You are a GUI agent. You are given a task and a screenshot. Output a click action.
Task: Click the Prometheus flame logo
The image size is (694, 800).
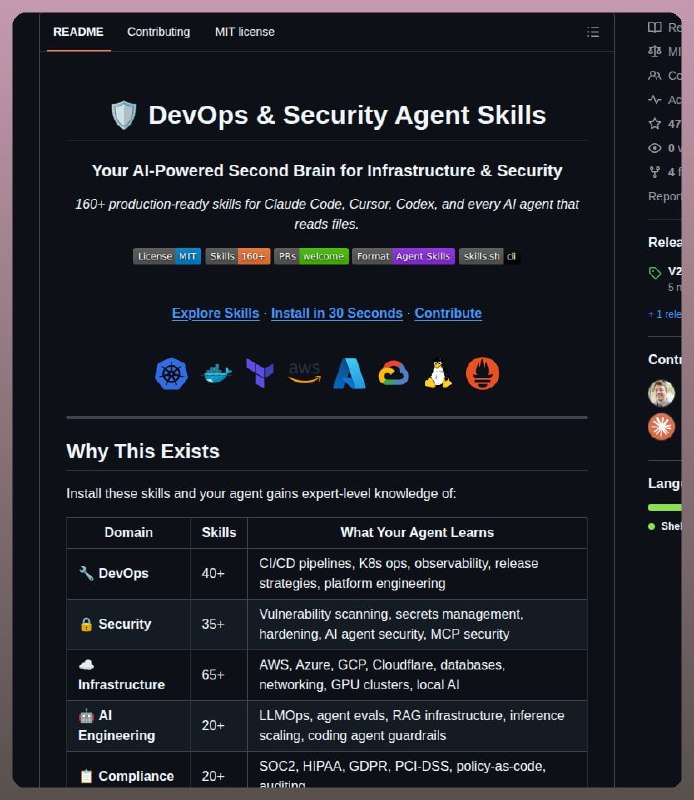482,373
